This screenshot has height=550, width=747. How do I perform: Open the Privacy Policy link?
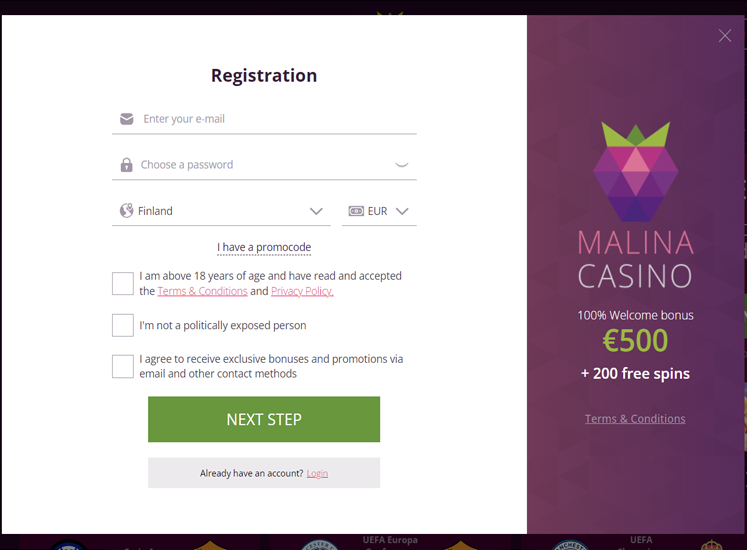pos(302,291)
